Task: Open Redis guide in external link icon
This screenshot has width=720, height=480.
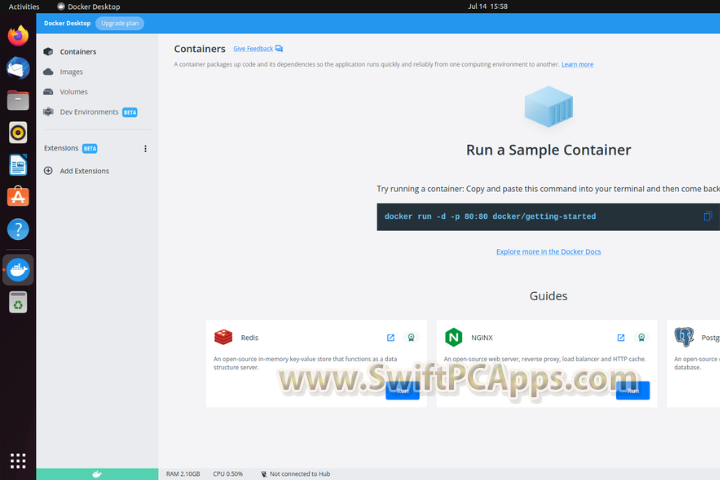Action: (390, 338)
